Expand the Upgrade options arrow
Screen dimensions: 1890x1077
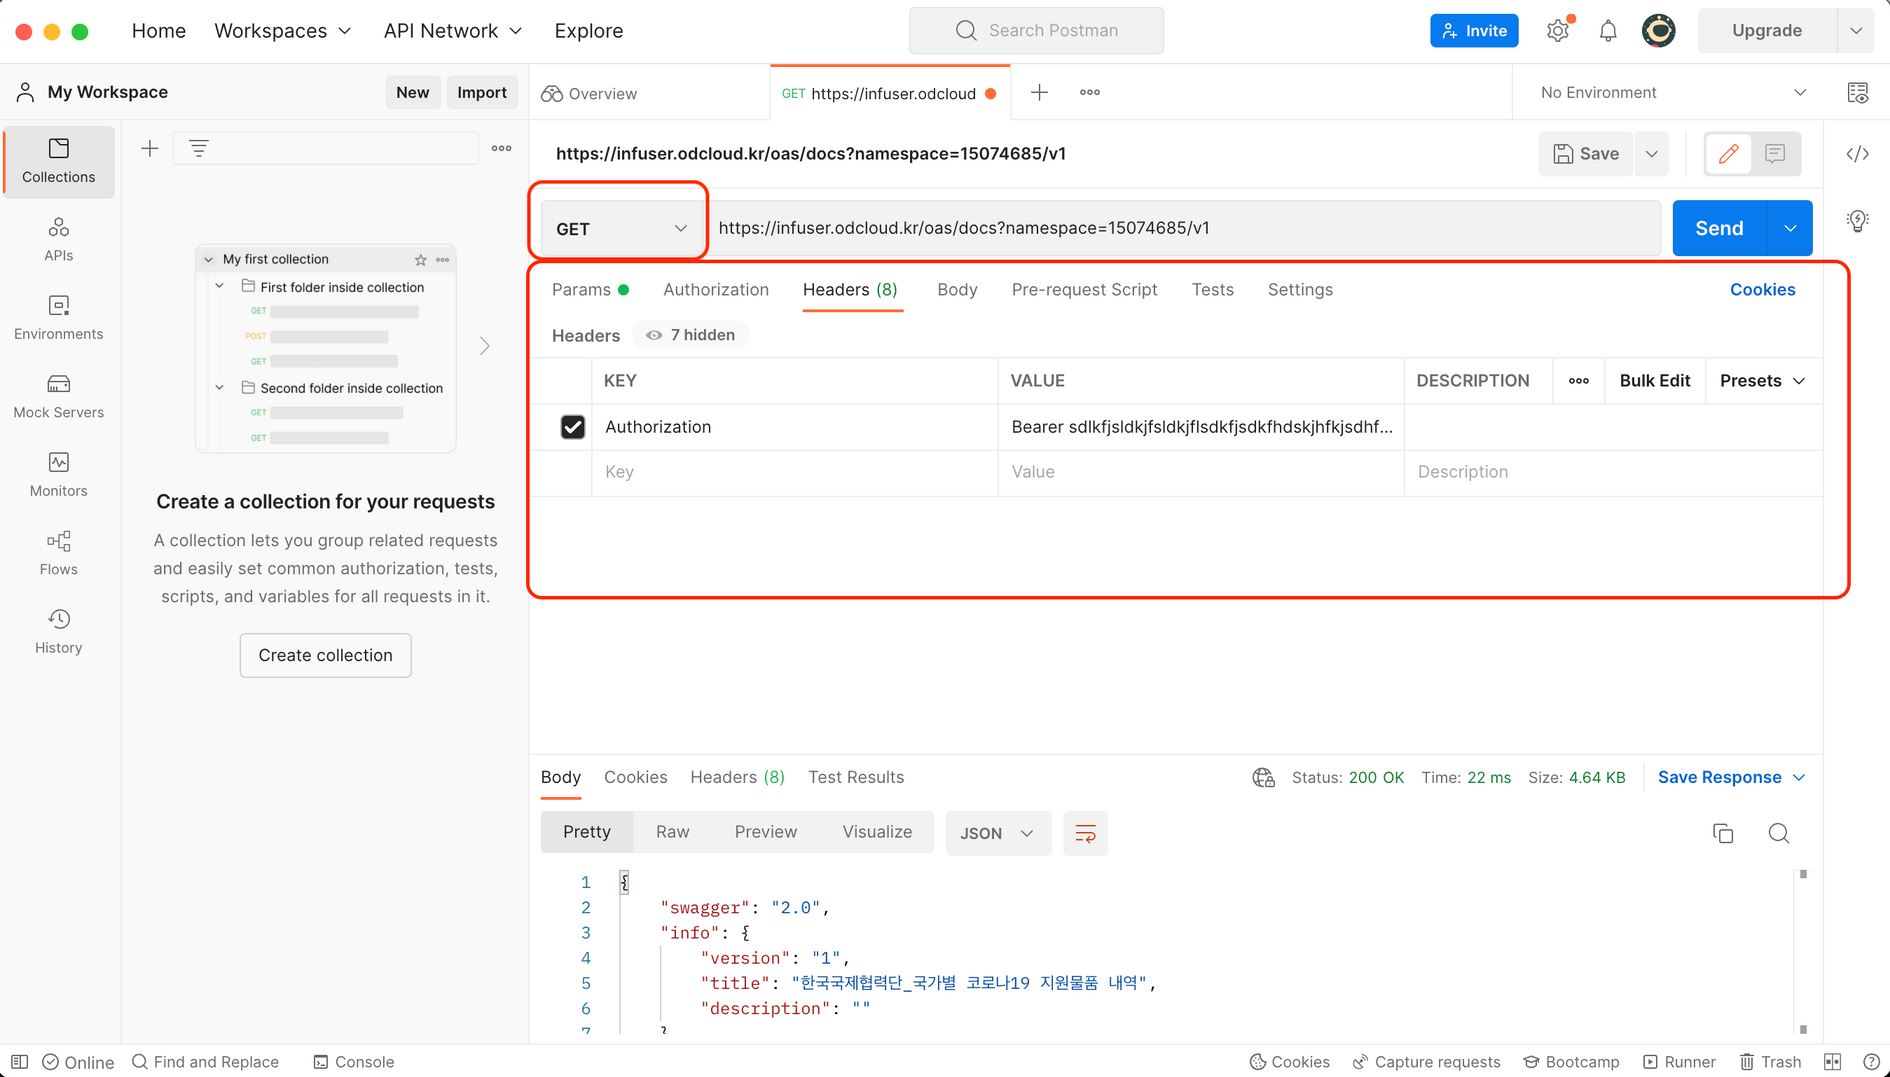(x=1857, y=31)
